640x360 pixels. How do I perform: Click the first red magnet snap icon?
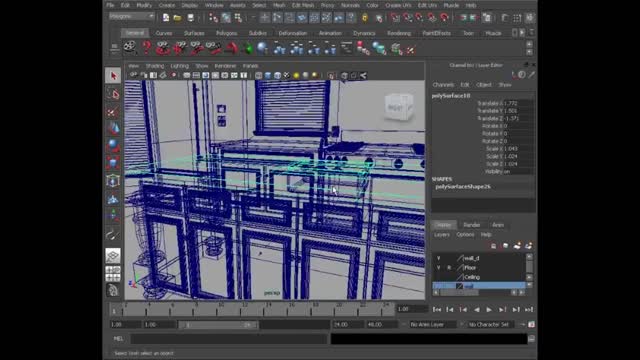click(395, 18)
